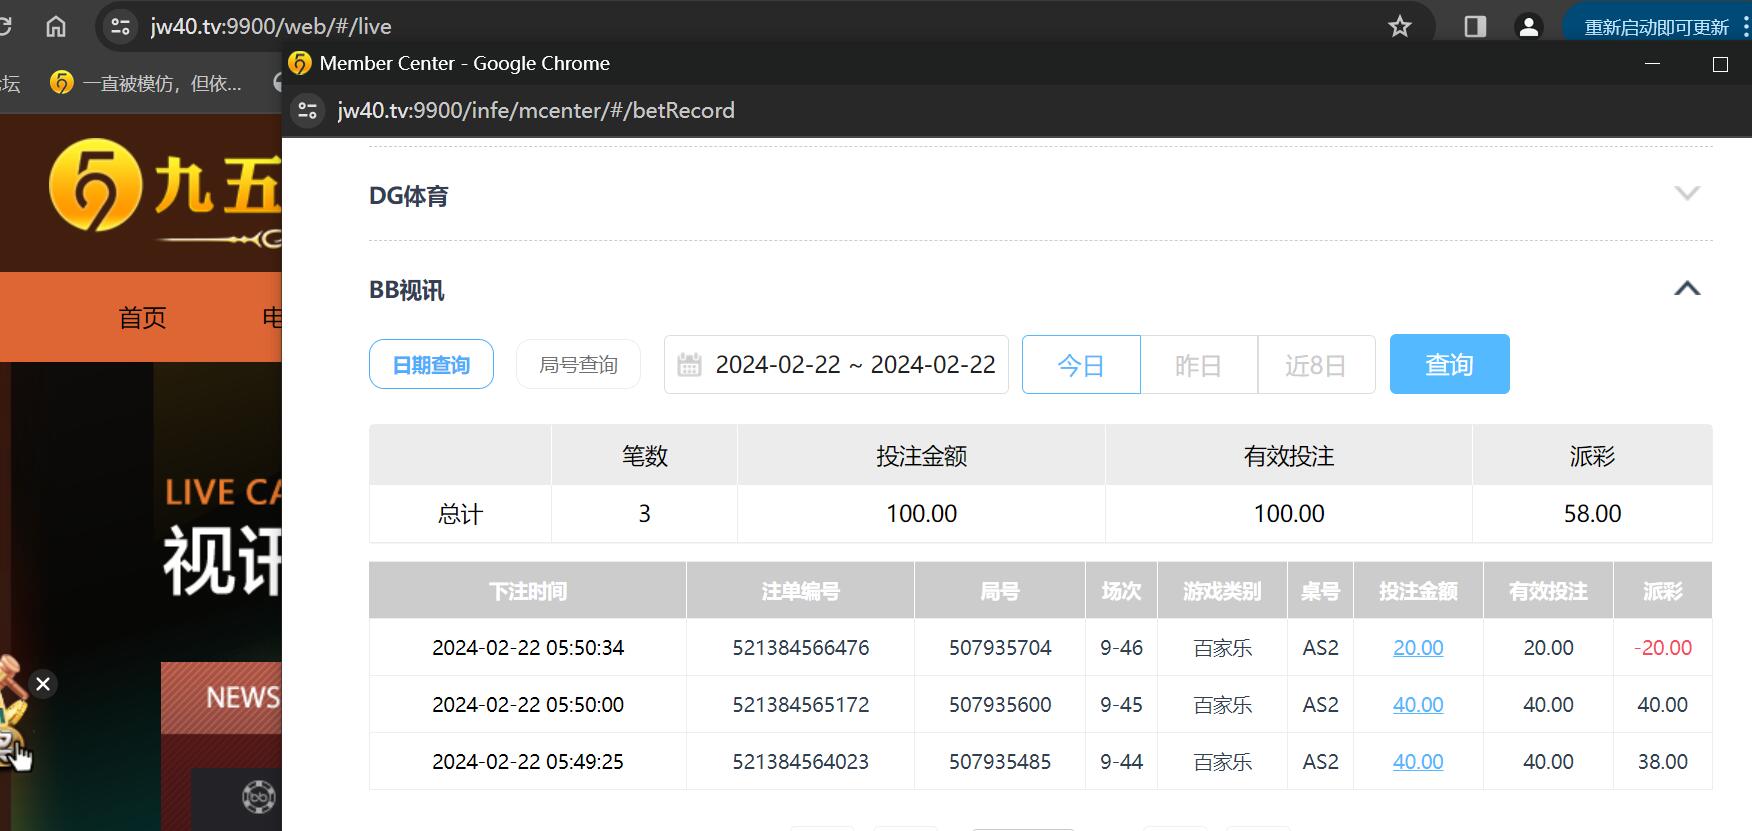Click round number 507935704

1000,647
